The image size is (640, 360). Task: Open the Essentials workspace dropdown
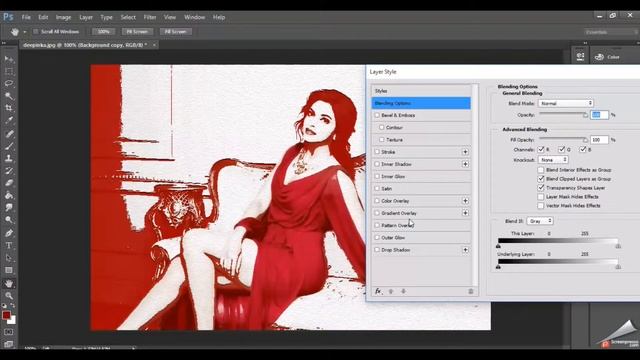(x=611, y=32)
